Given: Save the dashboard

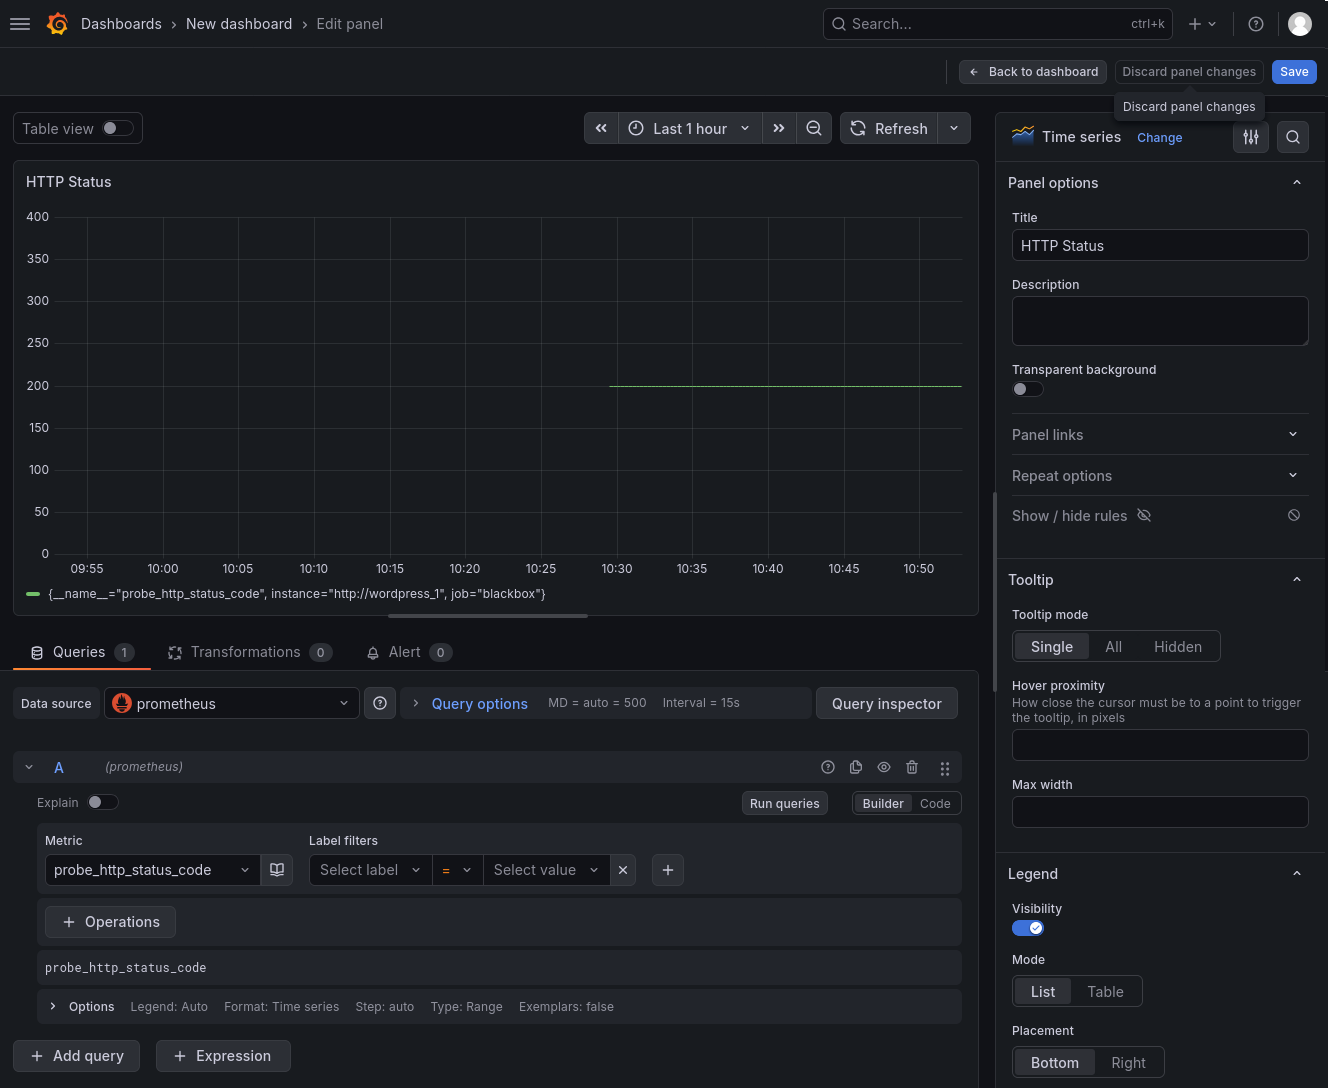Looking at the screenshot, I should [1294, 72].
